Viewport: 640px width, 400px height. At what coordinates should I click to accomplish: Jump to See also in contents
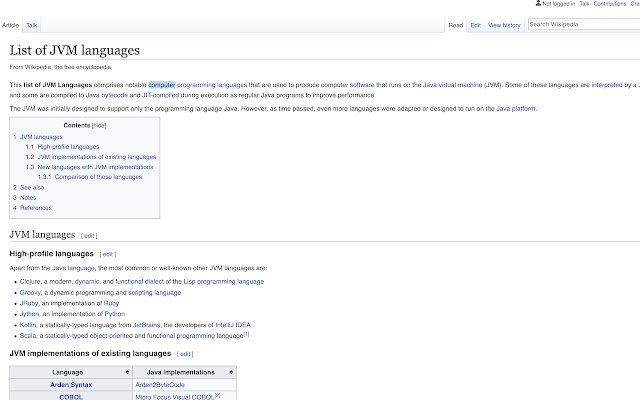(x=32, y=188)
